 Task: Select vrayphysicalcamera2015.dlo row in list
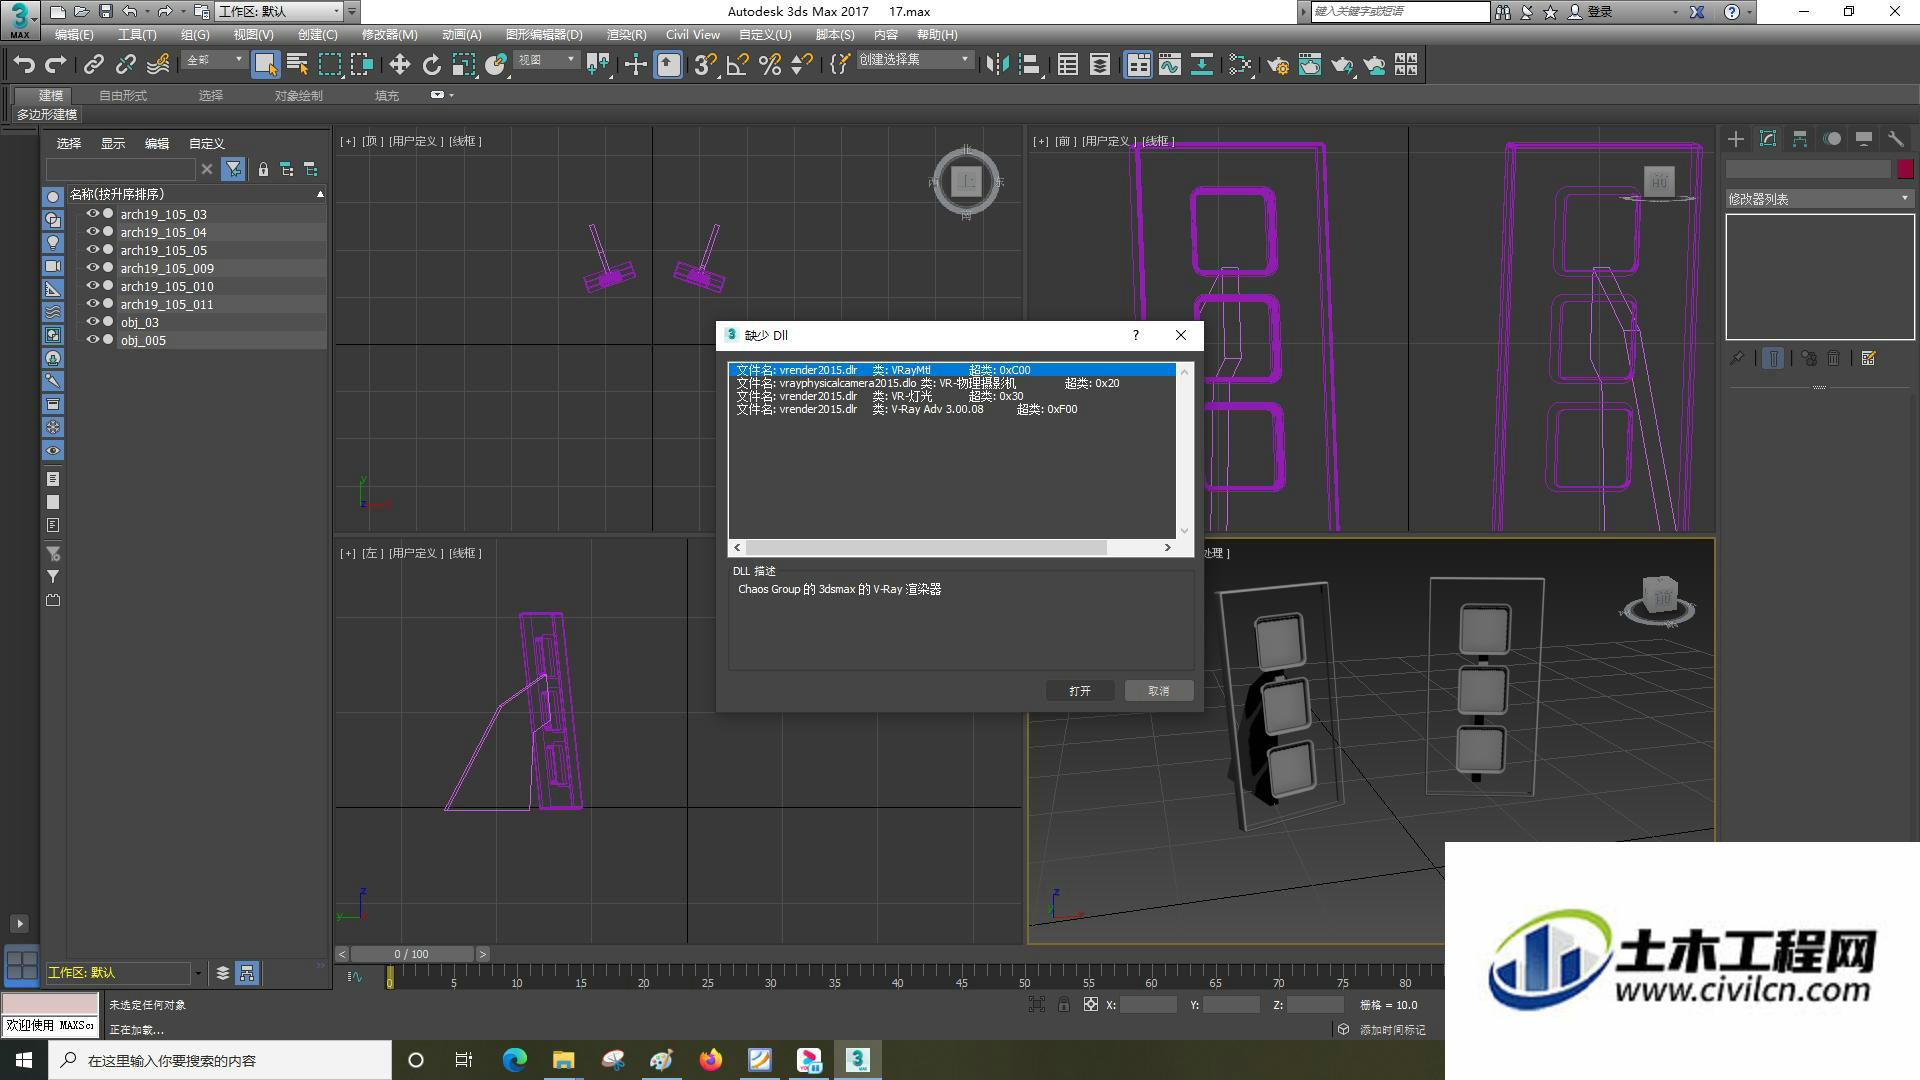[951, 383]
